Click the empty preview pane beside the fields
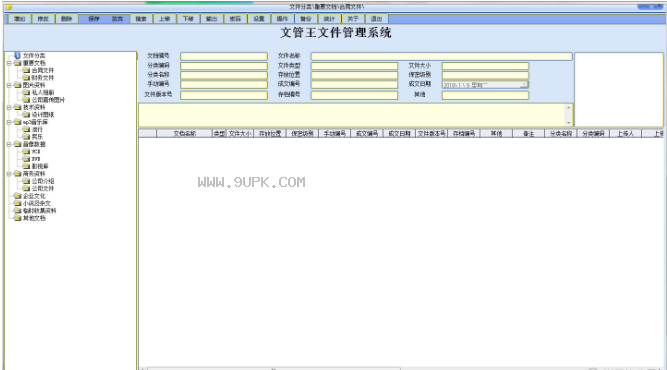 pos(619,90)
